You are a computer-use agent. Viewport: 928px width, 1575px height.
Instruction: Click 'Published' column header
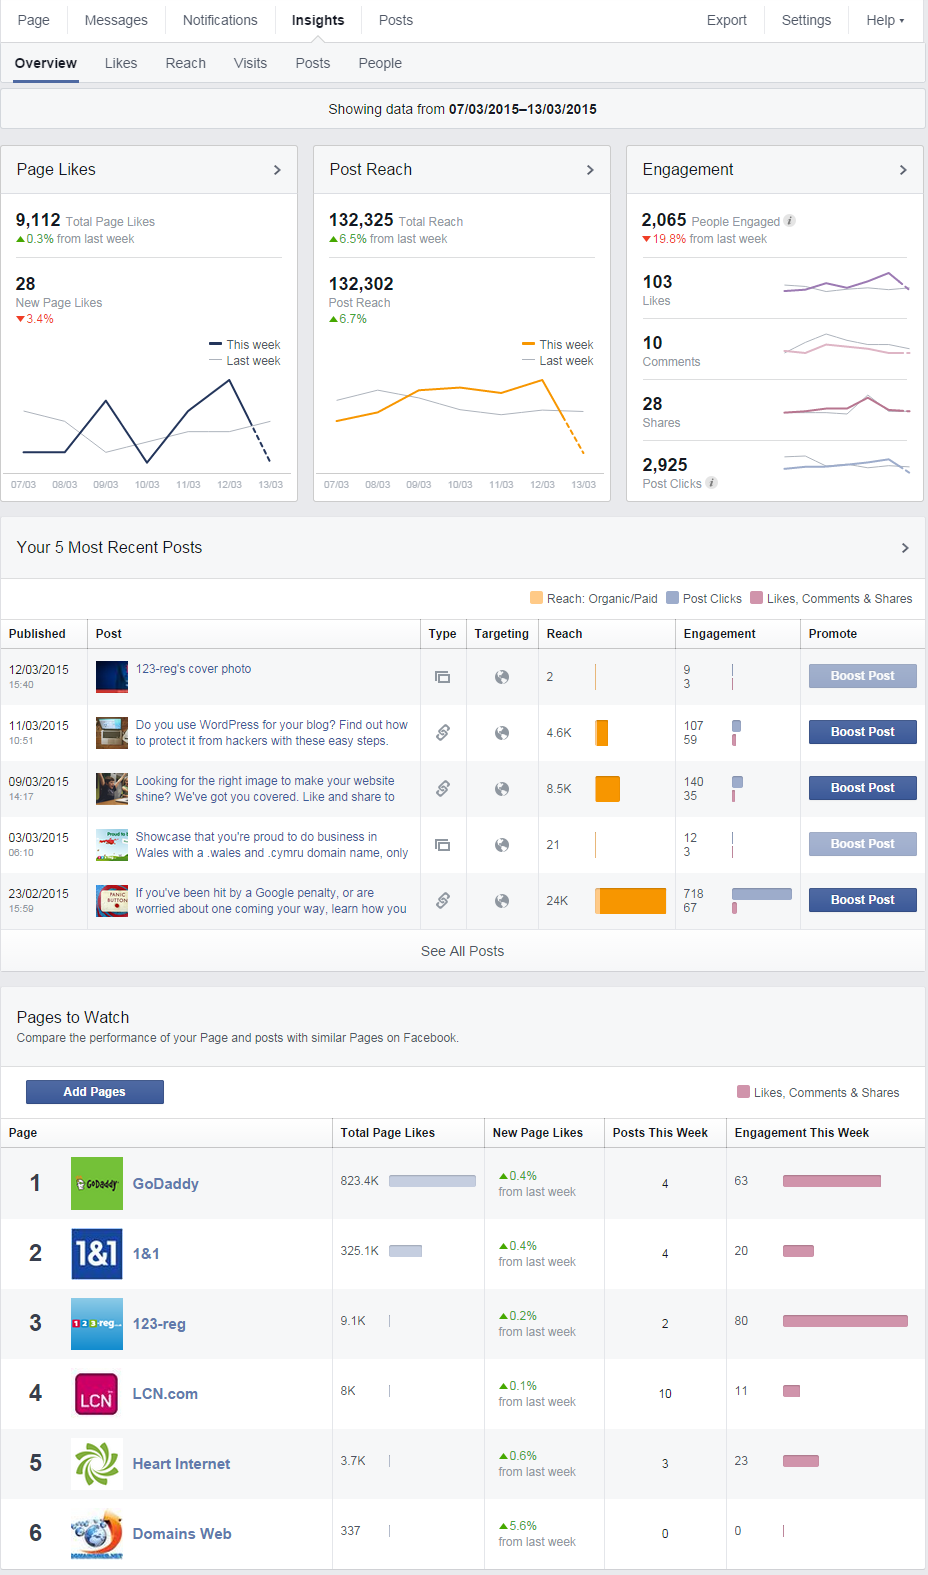coord(37,634)
